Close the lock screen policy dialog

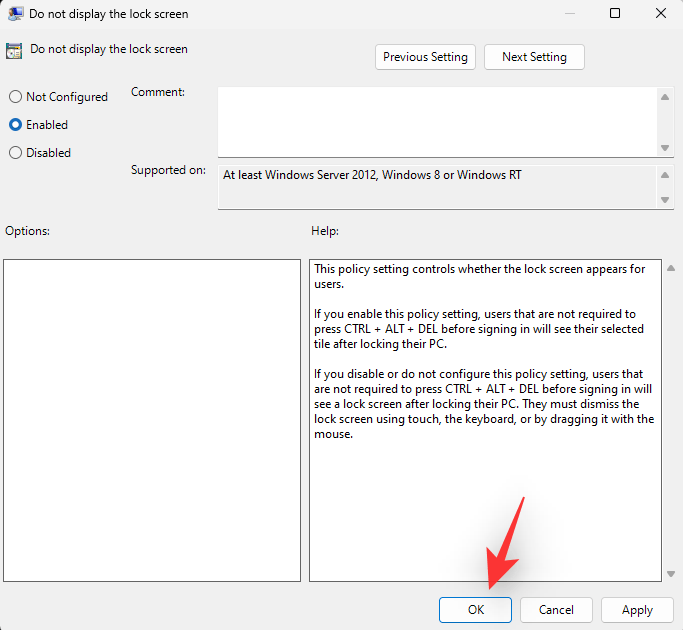660,14
